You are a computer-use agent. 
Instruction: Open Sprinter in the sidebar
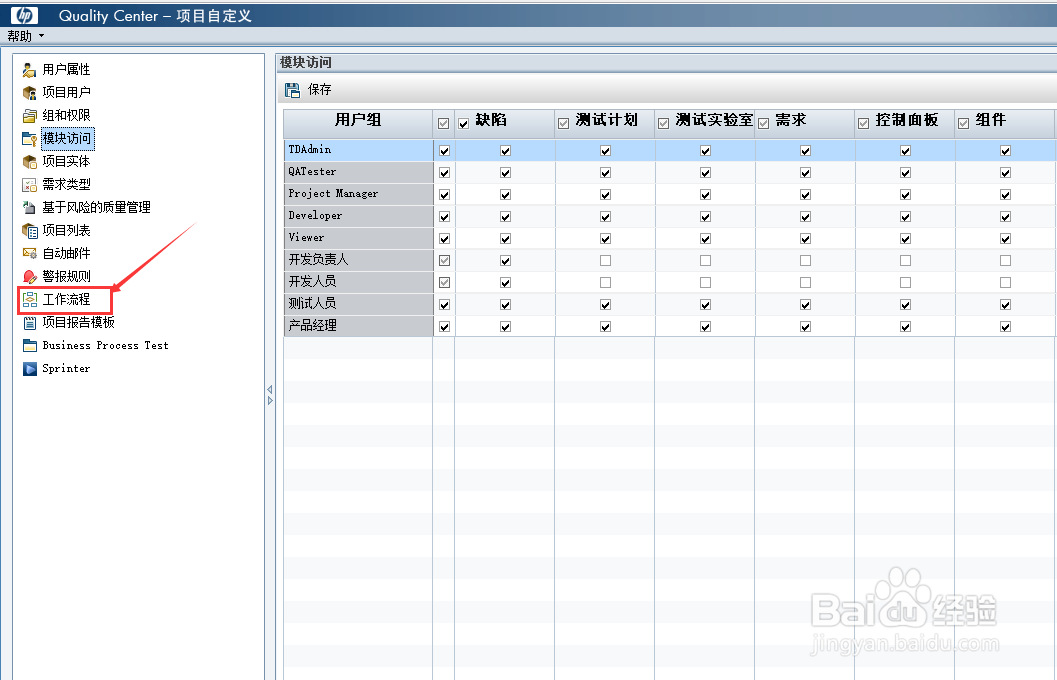pyautogui.click(x=66, y=369)
